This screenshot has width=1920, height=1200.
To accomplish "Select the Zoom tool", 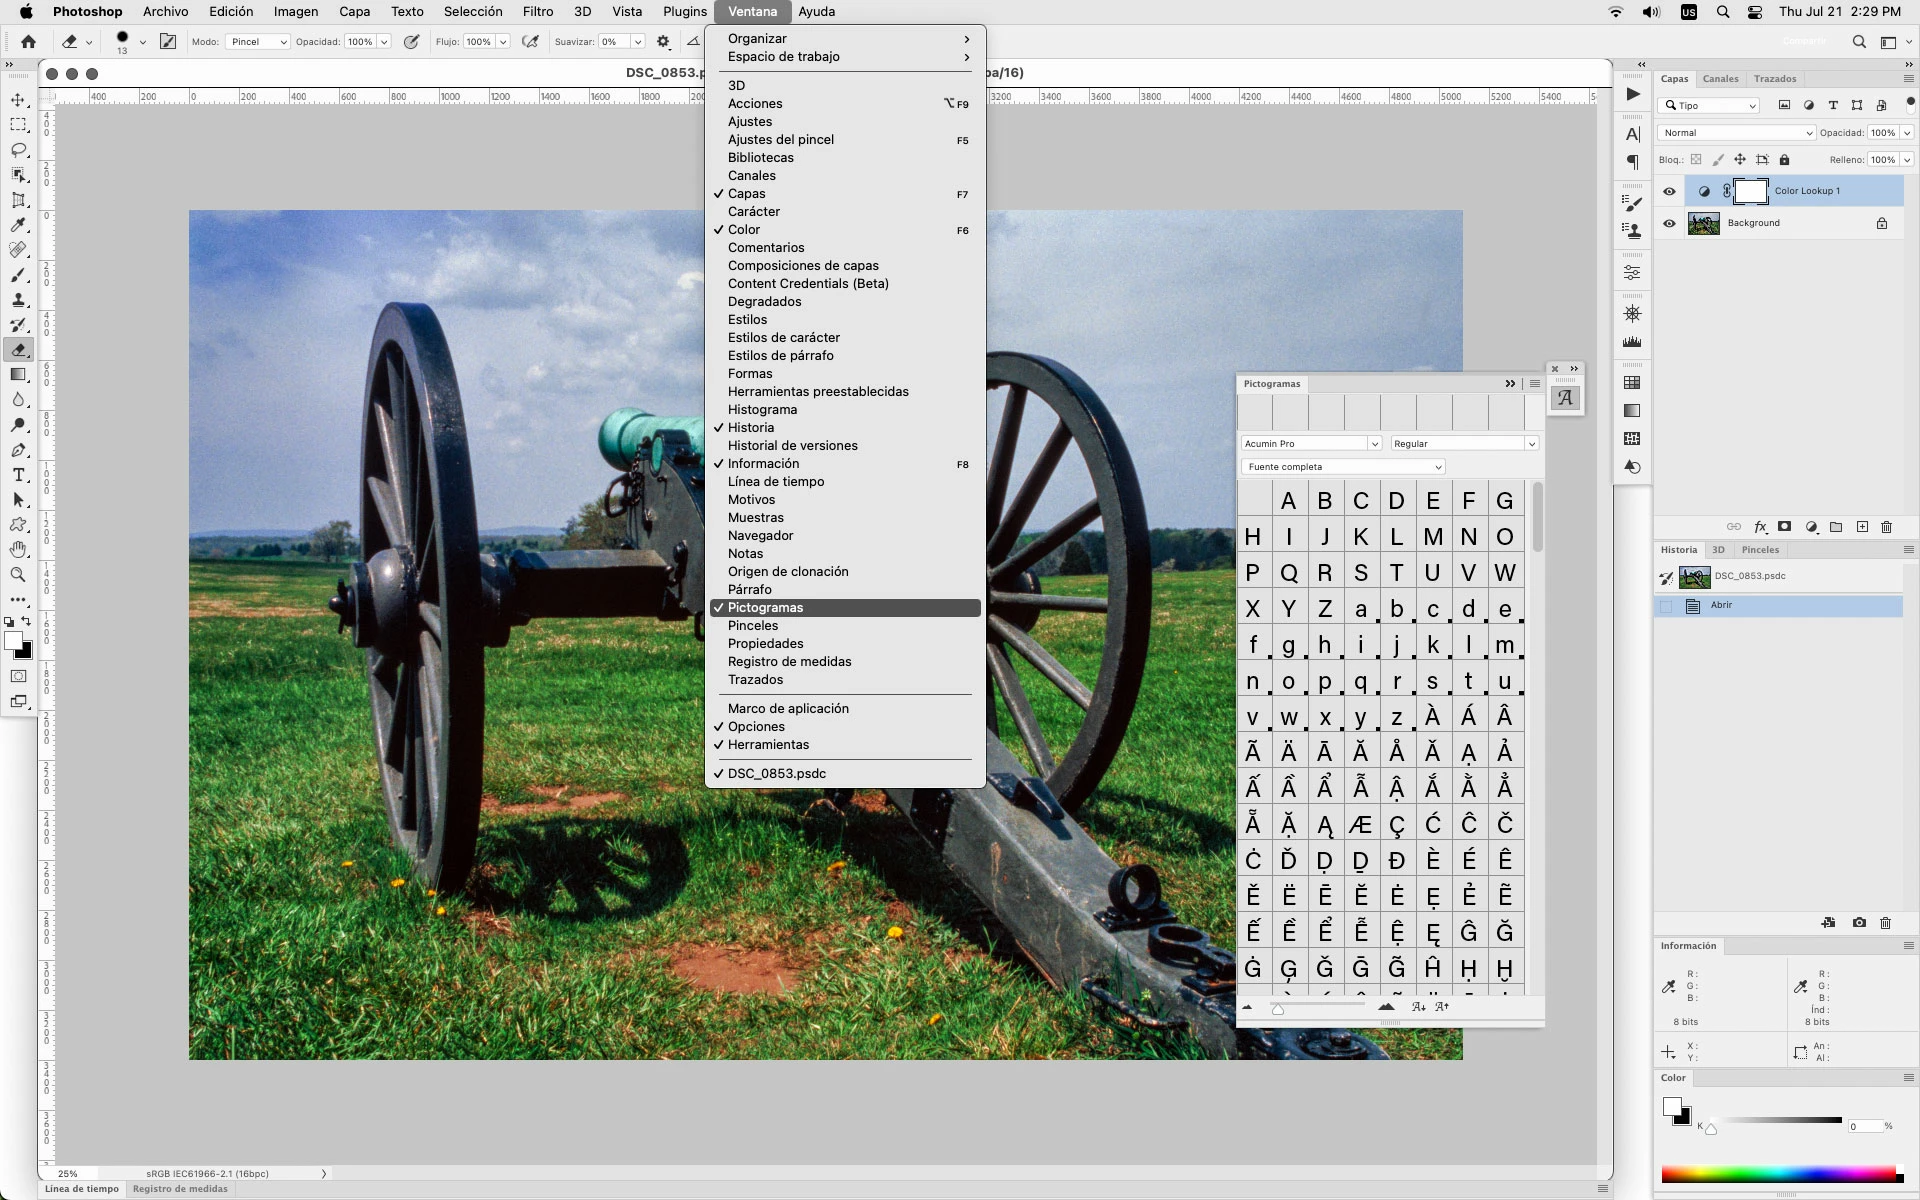I will pos(18,575).
